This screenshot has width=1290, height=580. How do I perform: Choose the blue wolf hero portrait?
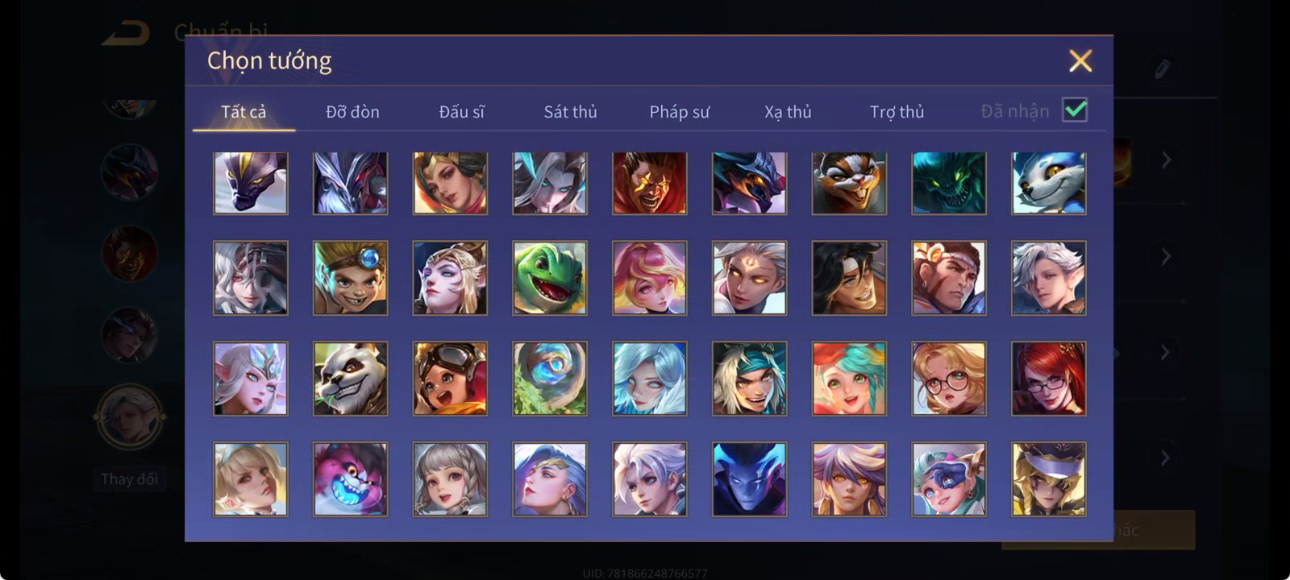pyautogui.click(x=1049, y=182)
